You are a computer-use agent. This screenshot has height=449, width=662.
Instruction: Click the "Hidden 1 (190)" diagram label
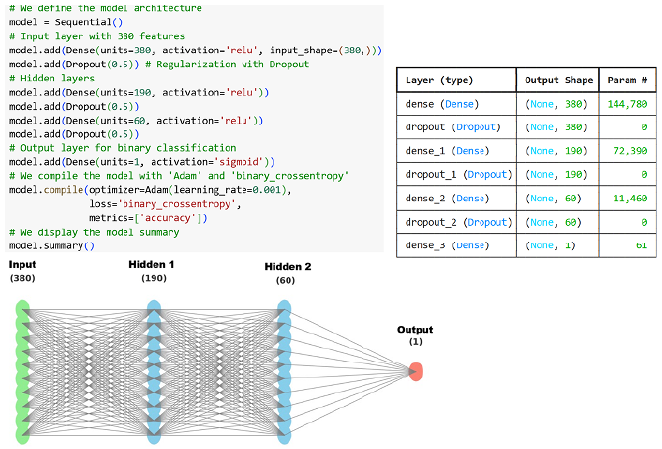click(151, 270)
